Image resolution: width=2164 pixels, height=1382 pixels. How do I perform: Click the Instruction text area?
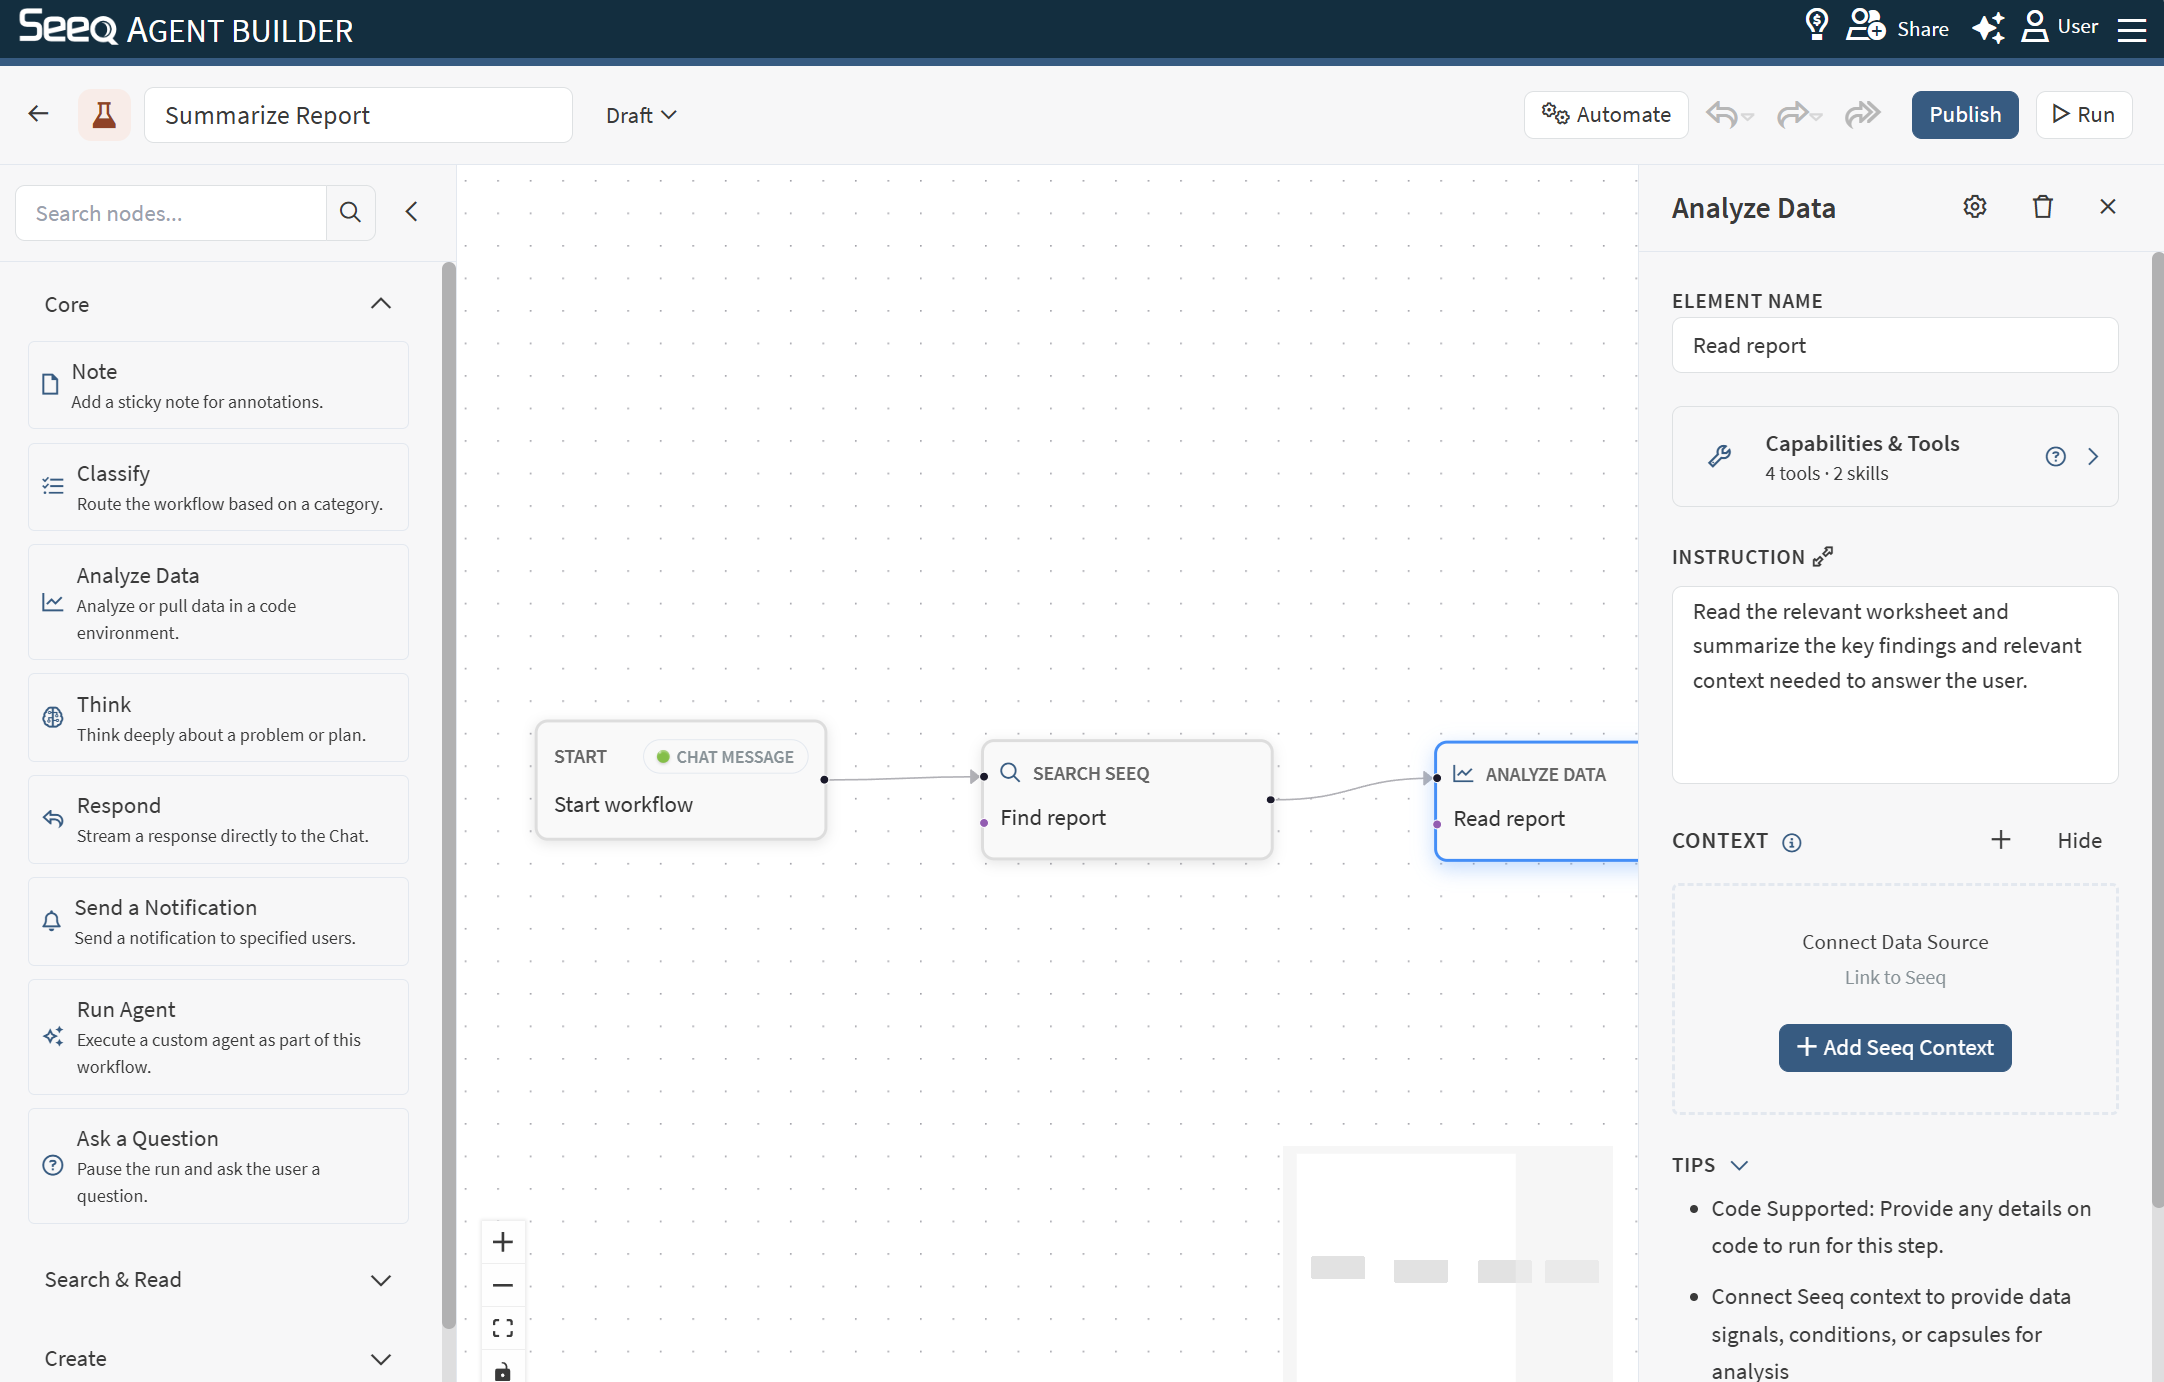coord(1895,685)
